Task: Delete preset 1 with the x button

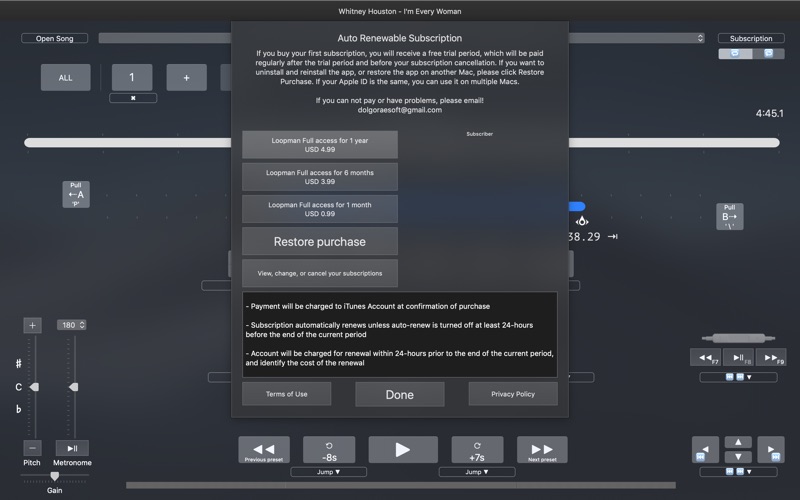Action: 133,98
